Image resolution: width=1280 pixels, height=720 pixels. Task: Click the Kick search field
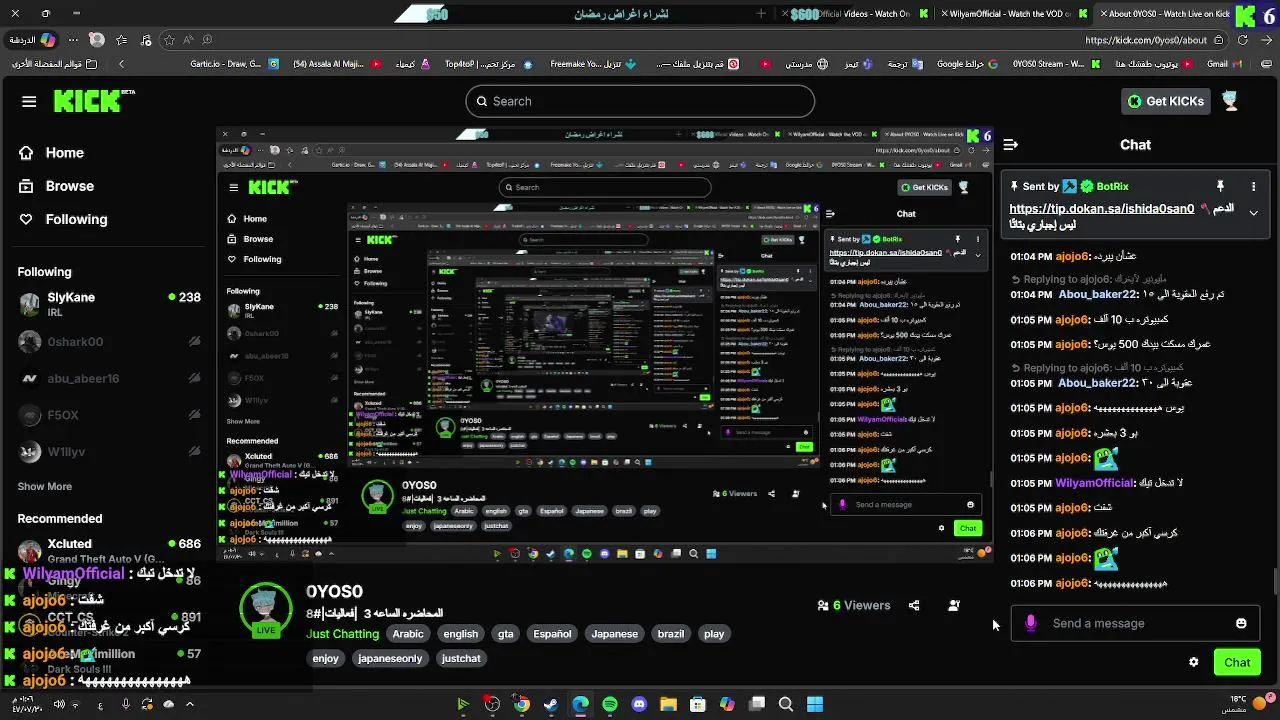[640, 101]
